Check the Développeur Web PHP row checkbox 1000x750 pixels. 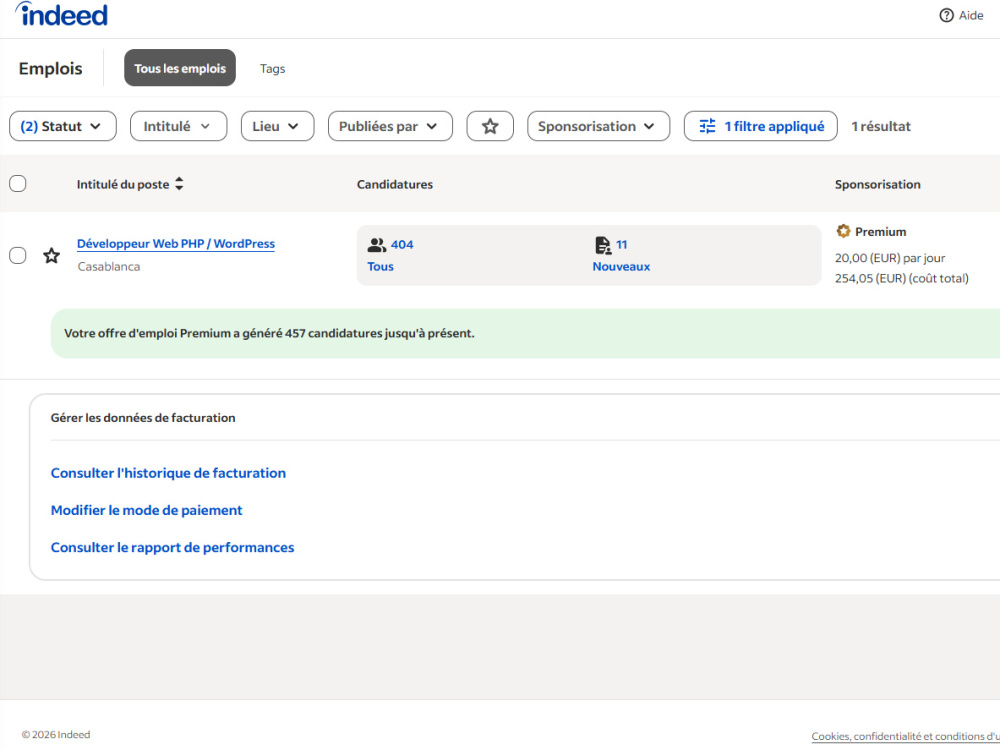[18, 256]
